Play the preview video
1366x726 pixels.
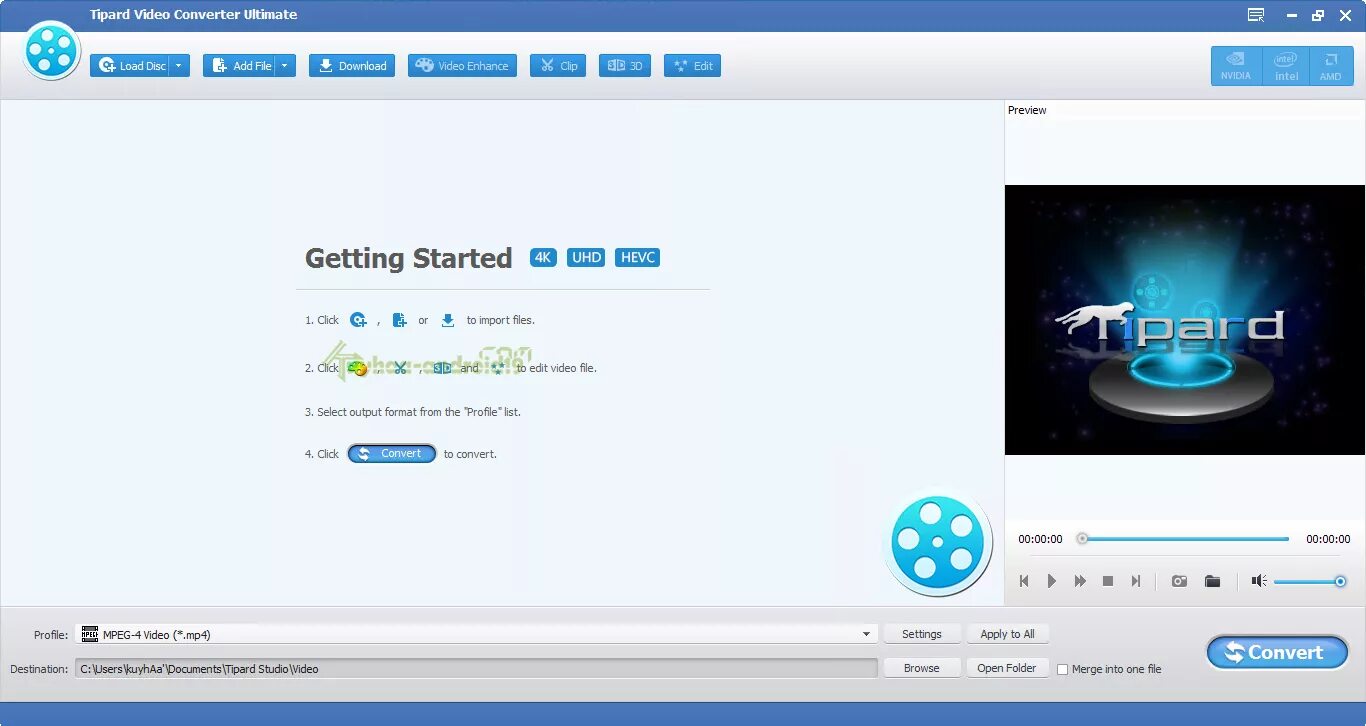pos(1052,580)
